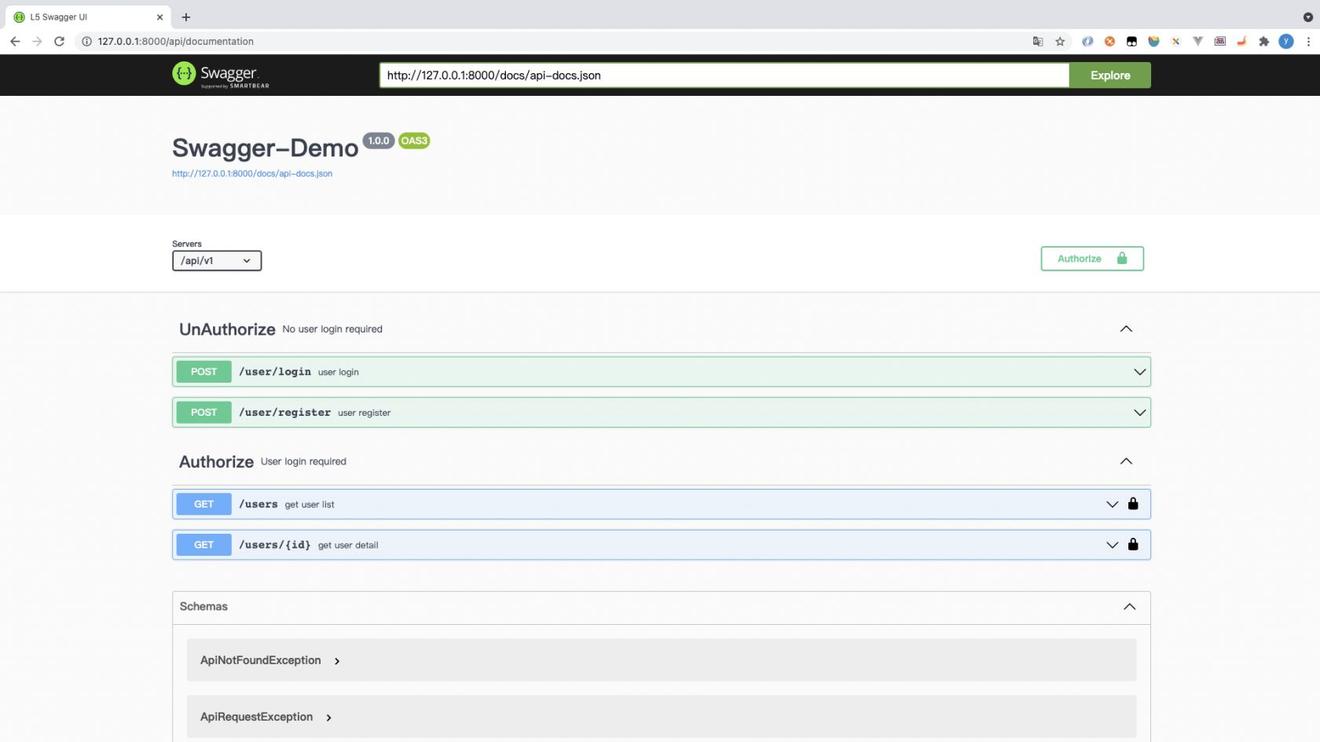Click the lock icon on GET /users

click(x=1133, y=504)
